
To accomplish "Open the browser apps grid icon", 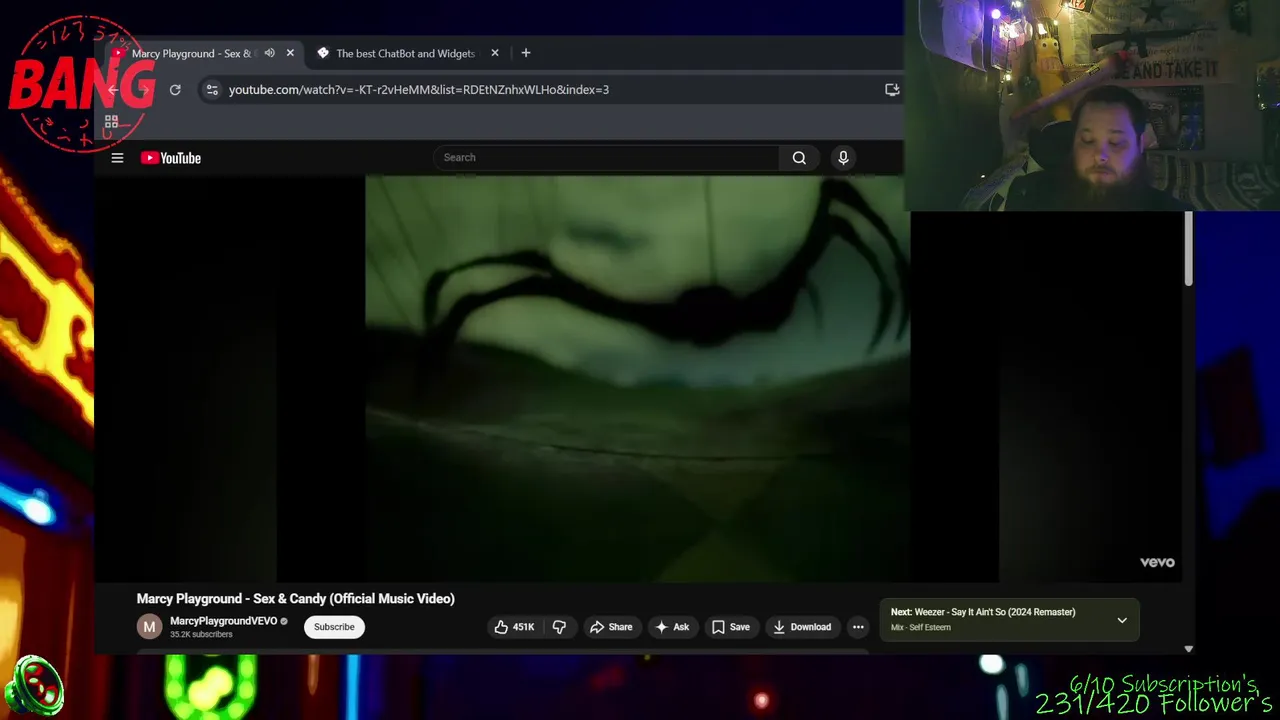I will click(x=111, y=122).
